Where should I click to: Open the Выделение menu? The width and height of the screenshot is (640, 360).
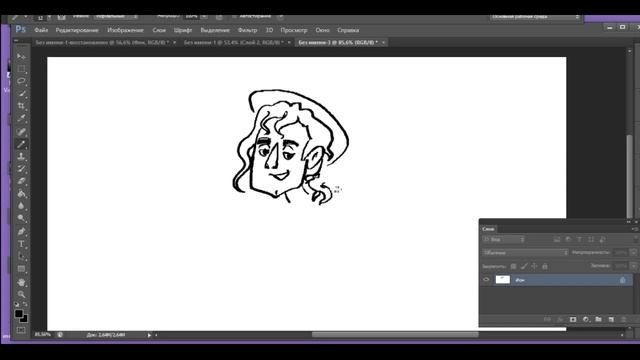[x=215, y=30]
